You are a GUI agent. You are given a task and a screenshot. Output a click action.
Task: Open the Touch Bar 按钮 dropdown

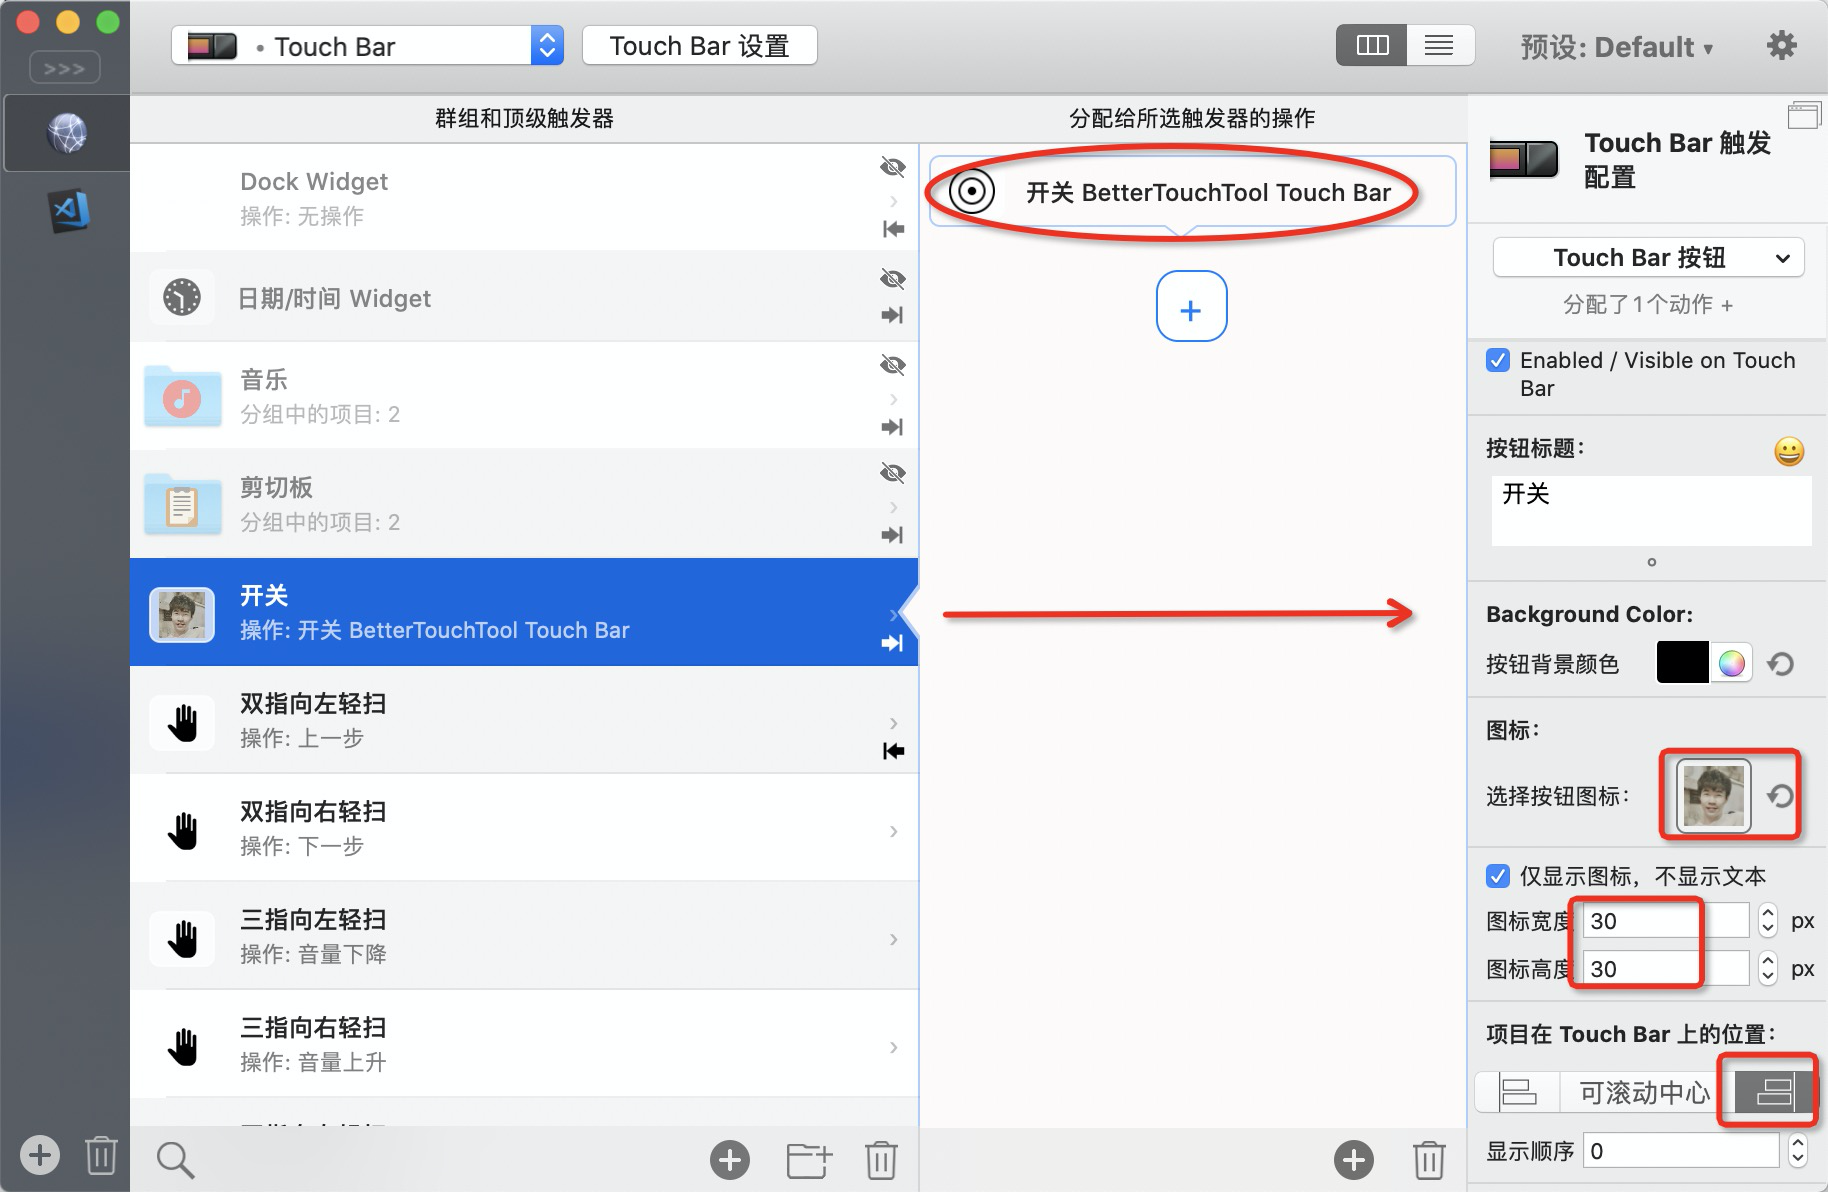click(x=1647, y=257)
